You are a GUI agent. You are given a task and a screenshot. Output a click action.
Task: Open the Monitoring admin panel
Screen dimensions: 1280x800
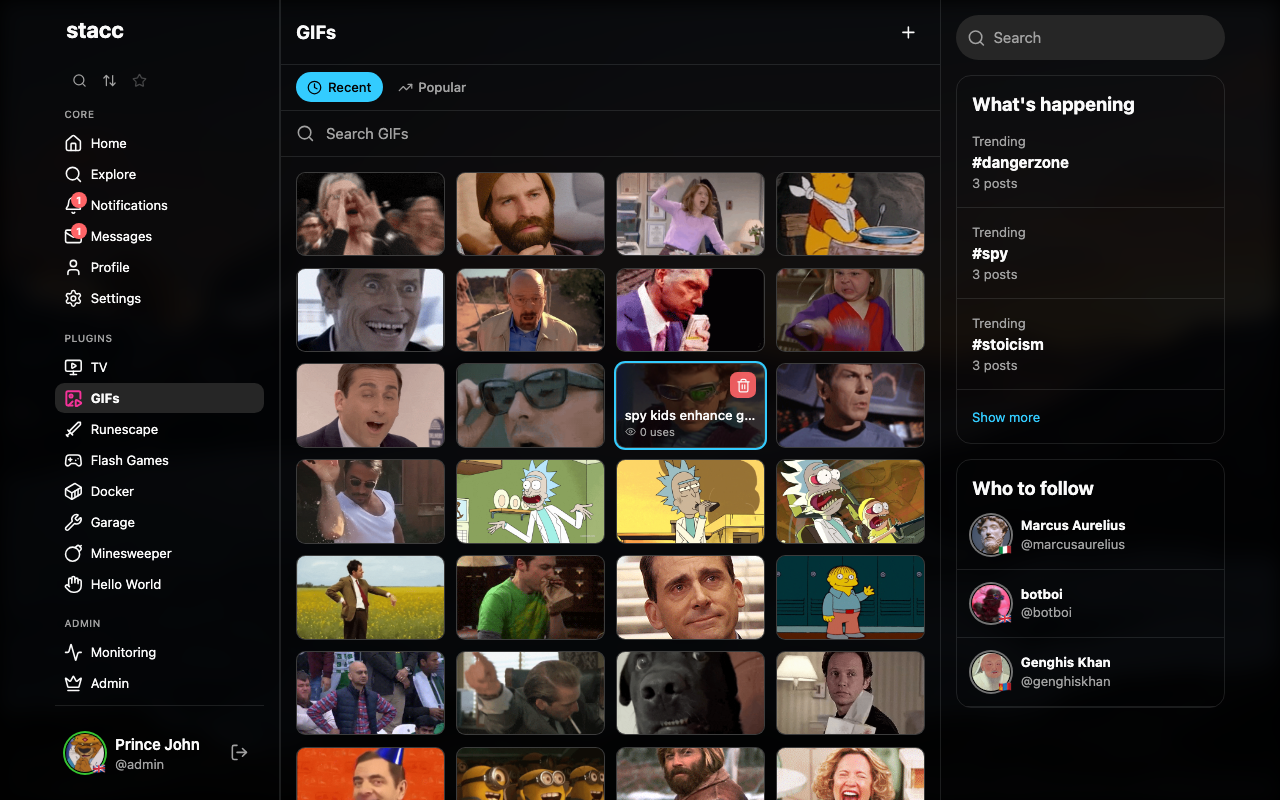coord(120,652)
